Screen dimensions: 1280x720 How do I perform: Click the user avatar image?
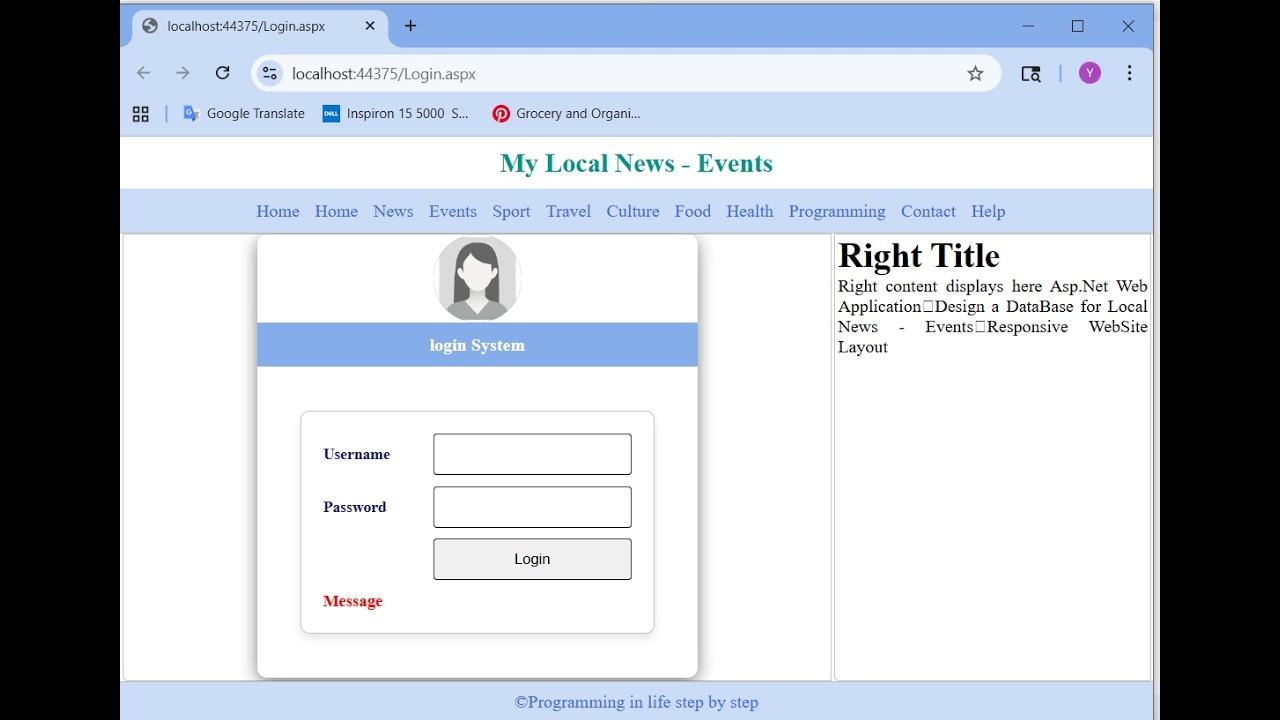(x=477, y=279)
